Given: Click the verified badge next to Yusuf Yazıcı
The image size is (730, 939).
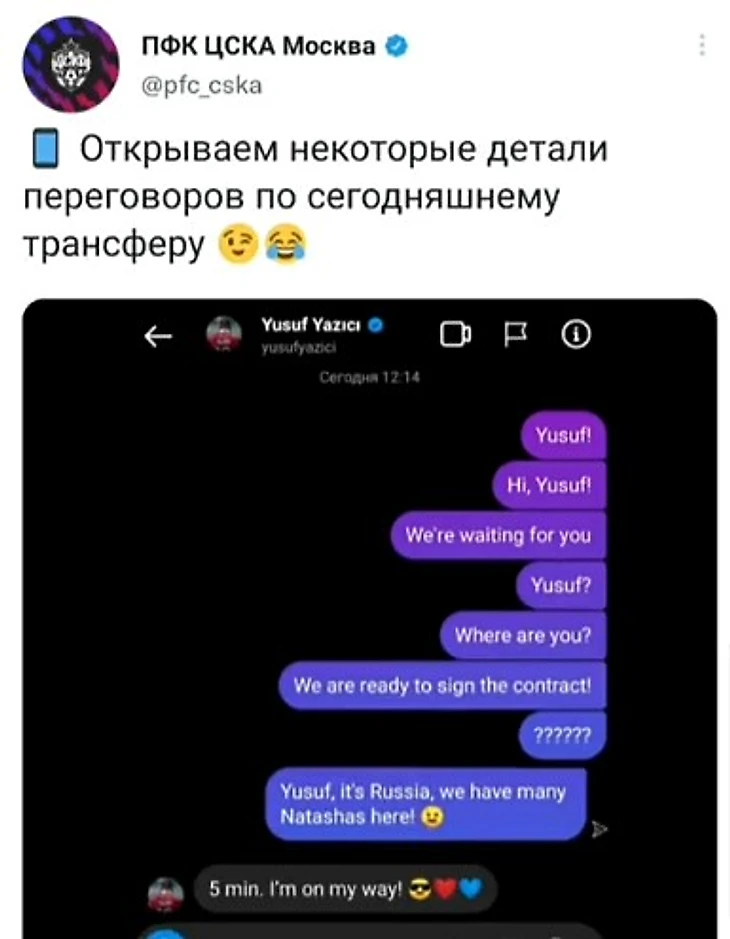Looking at the screenshot, I should click(375, 325).
